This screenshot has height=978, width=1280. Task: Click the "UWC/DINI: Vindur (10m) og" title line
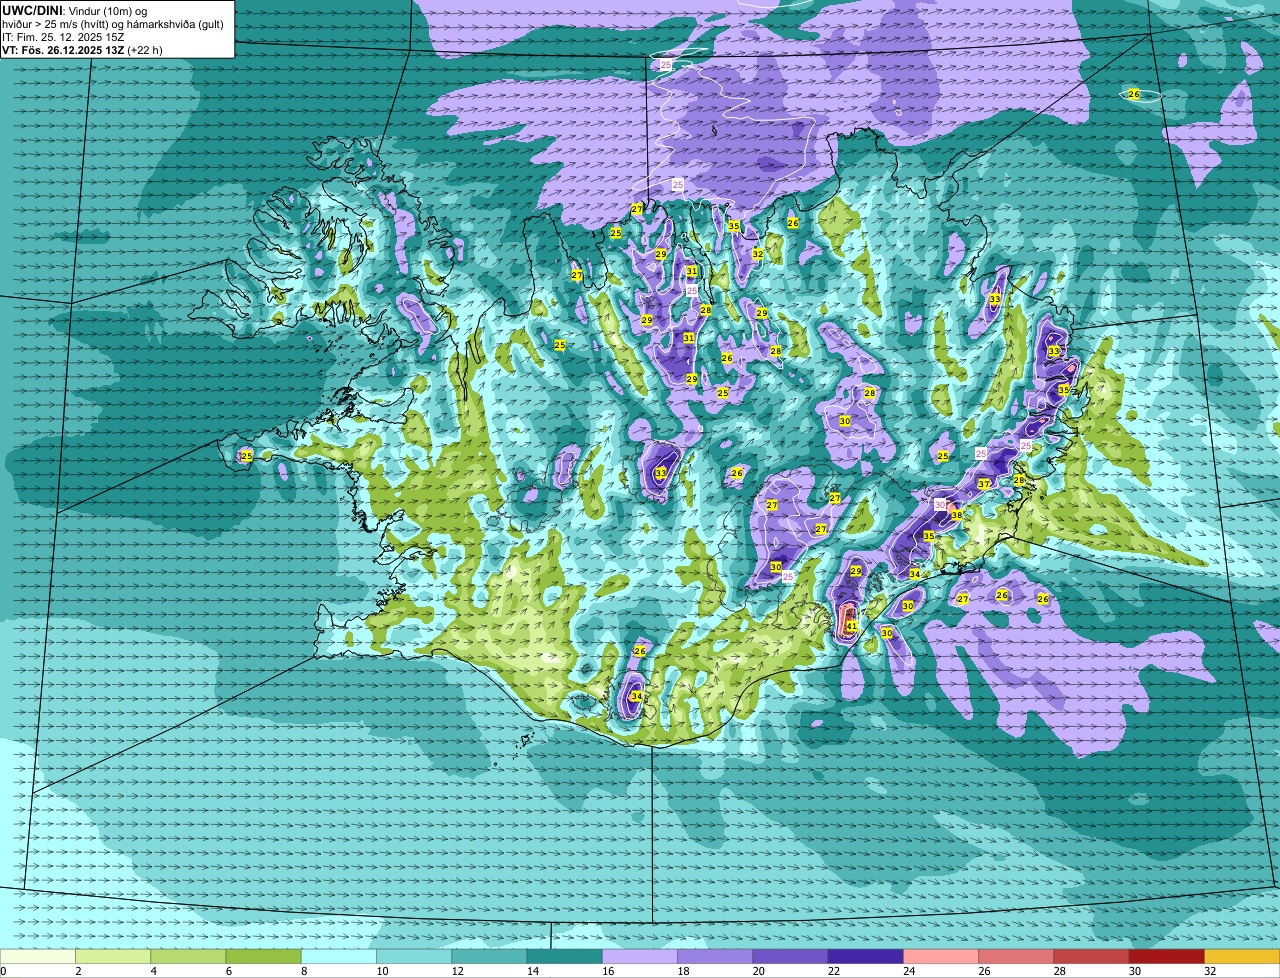[x=75, y=10]
